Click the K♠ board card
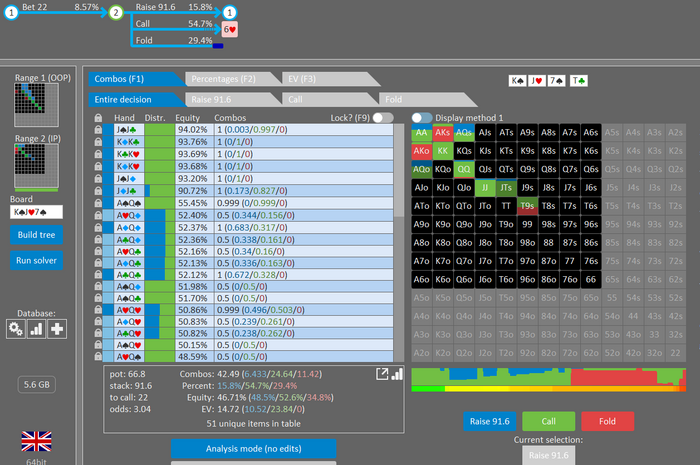This screenshot has width=700, height=465. click(x=517, y=81)
